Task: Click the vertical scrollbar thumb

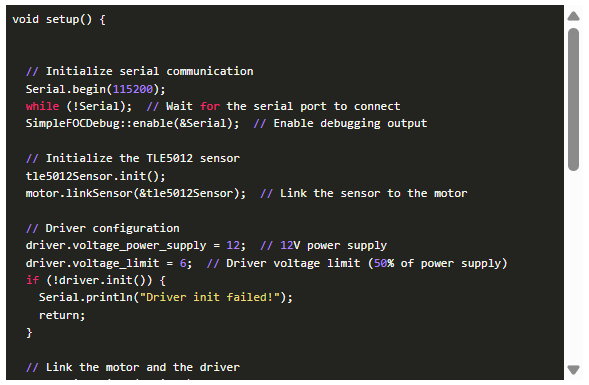Action: click(x=573, y=100)
